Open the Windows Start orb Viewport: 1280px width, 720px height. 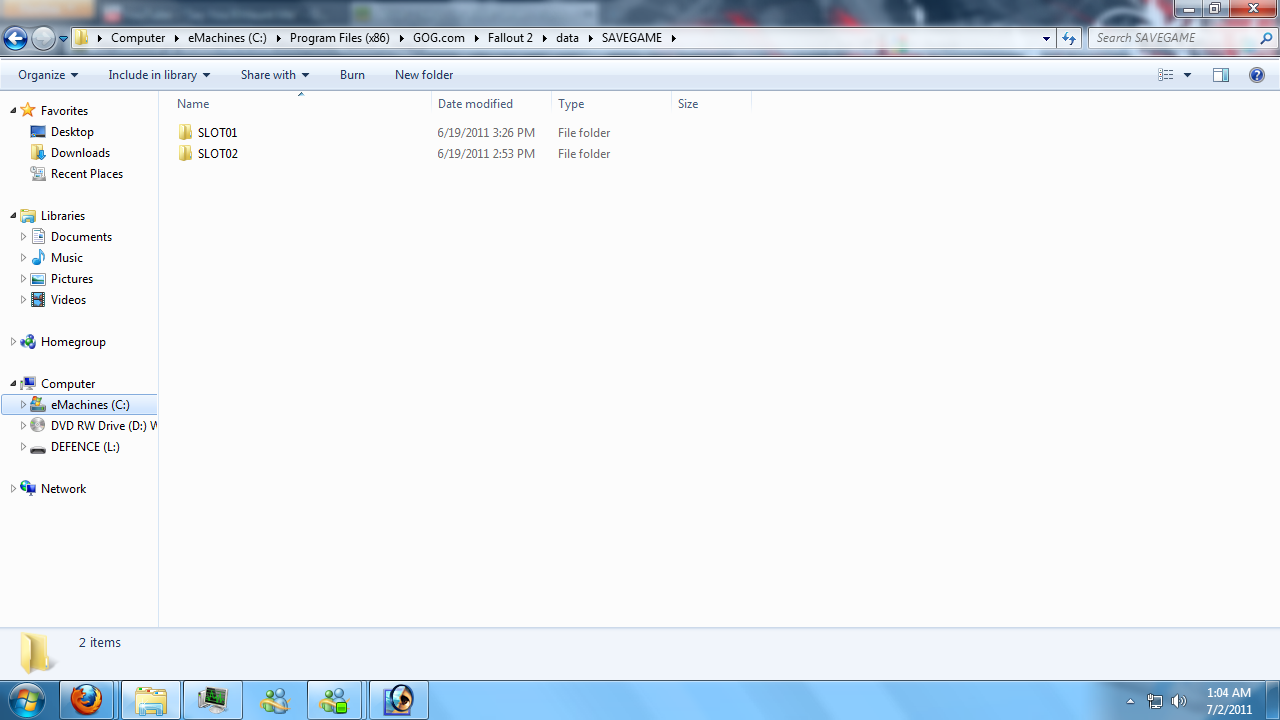[27, 700]
